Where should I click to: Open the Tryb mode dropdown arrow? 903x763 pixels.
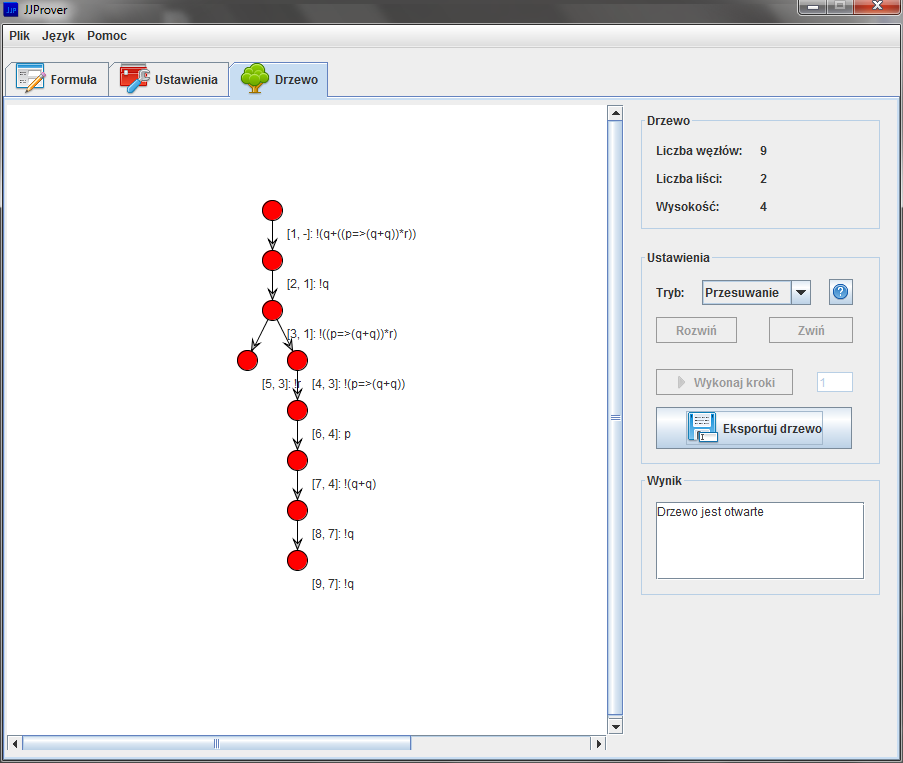pos(800,293)
